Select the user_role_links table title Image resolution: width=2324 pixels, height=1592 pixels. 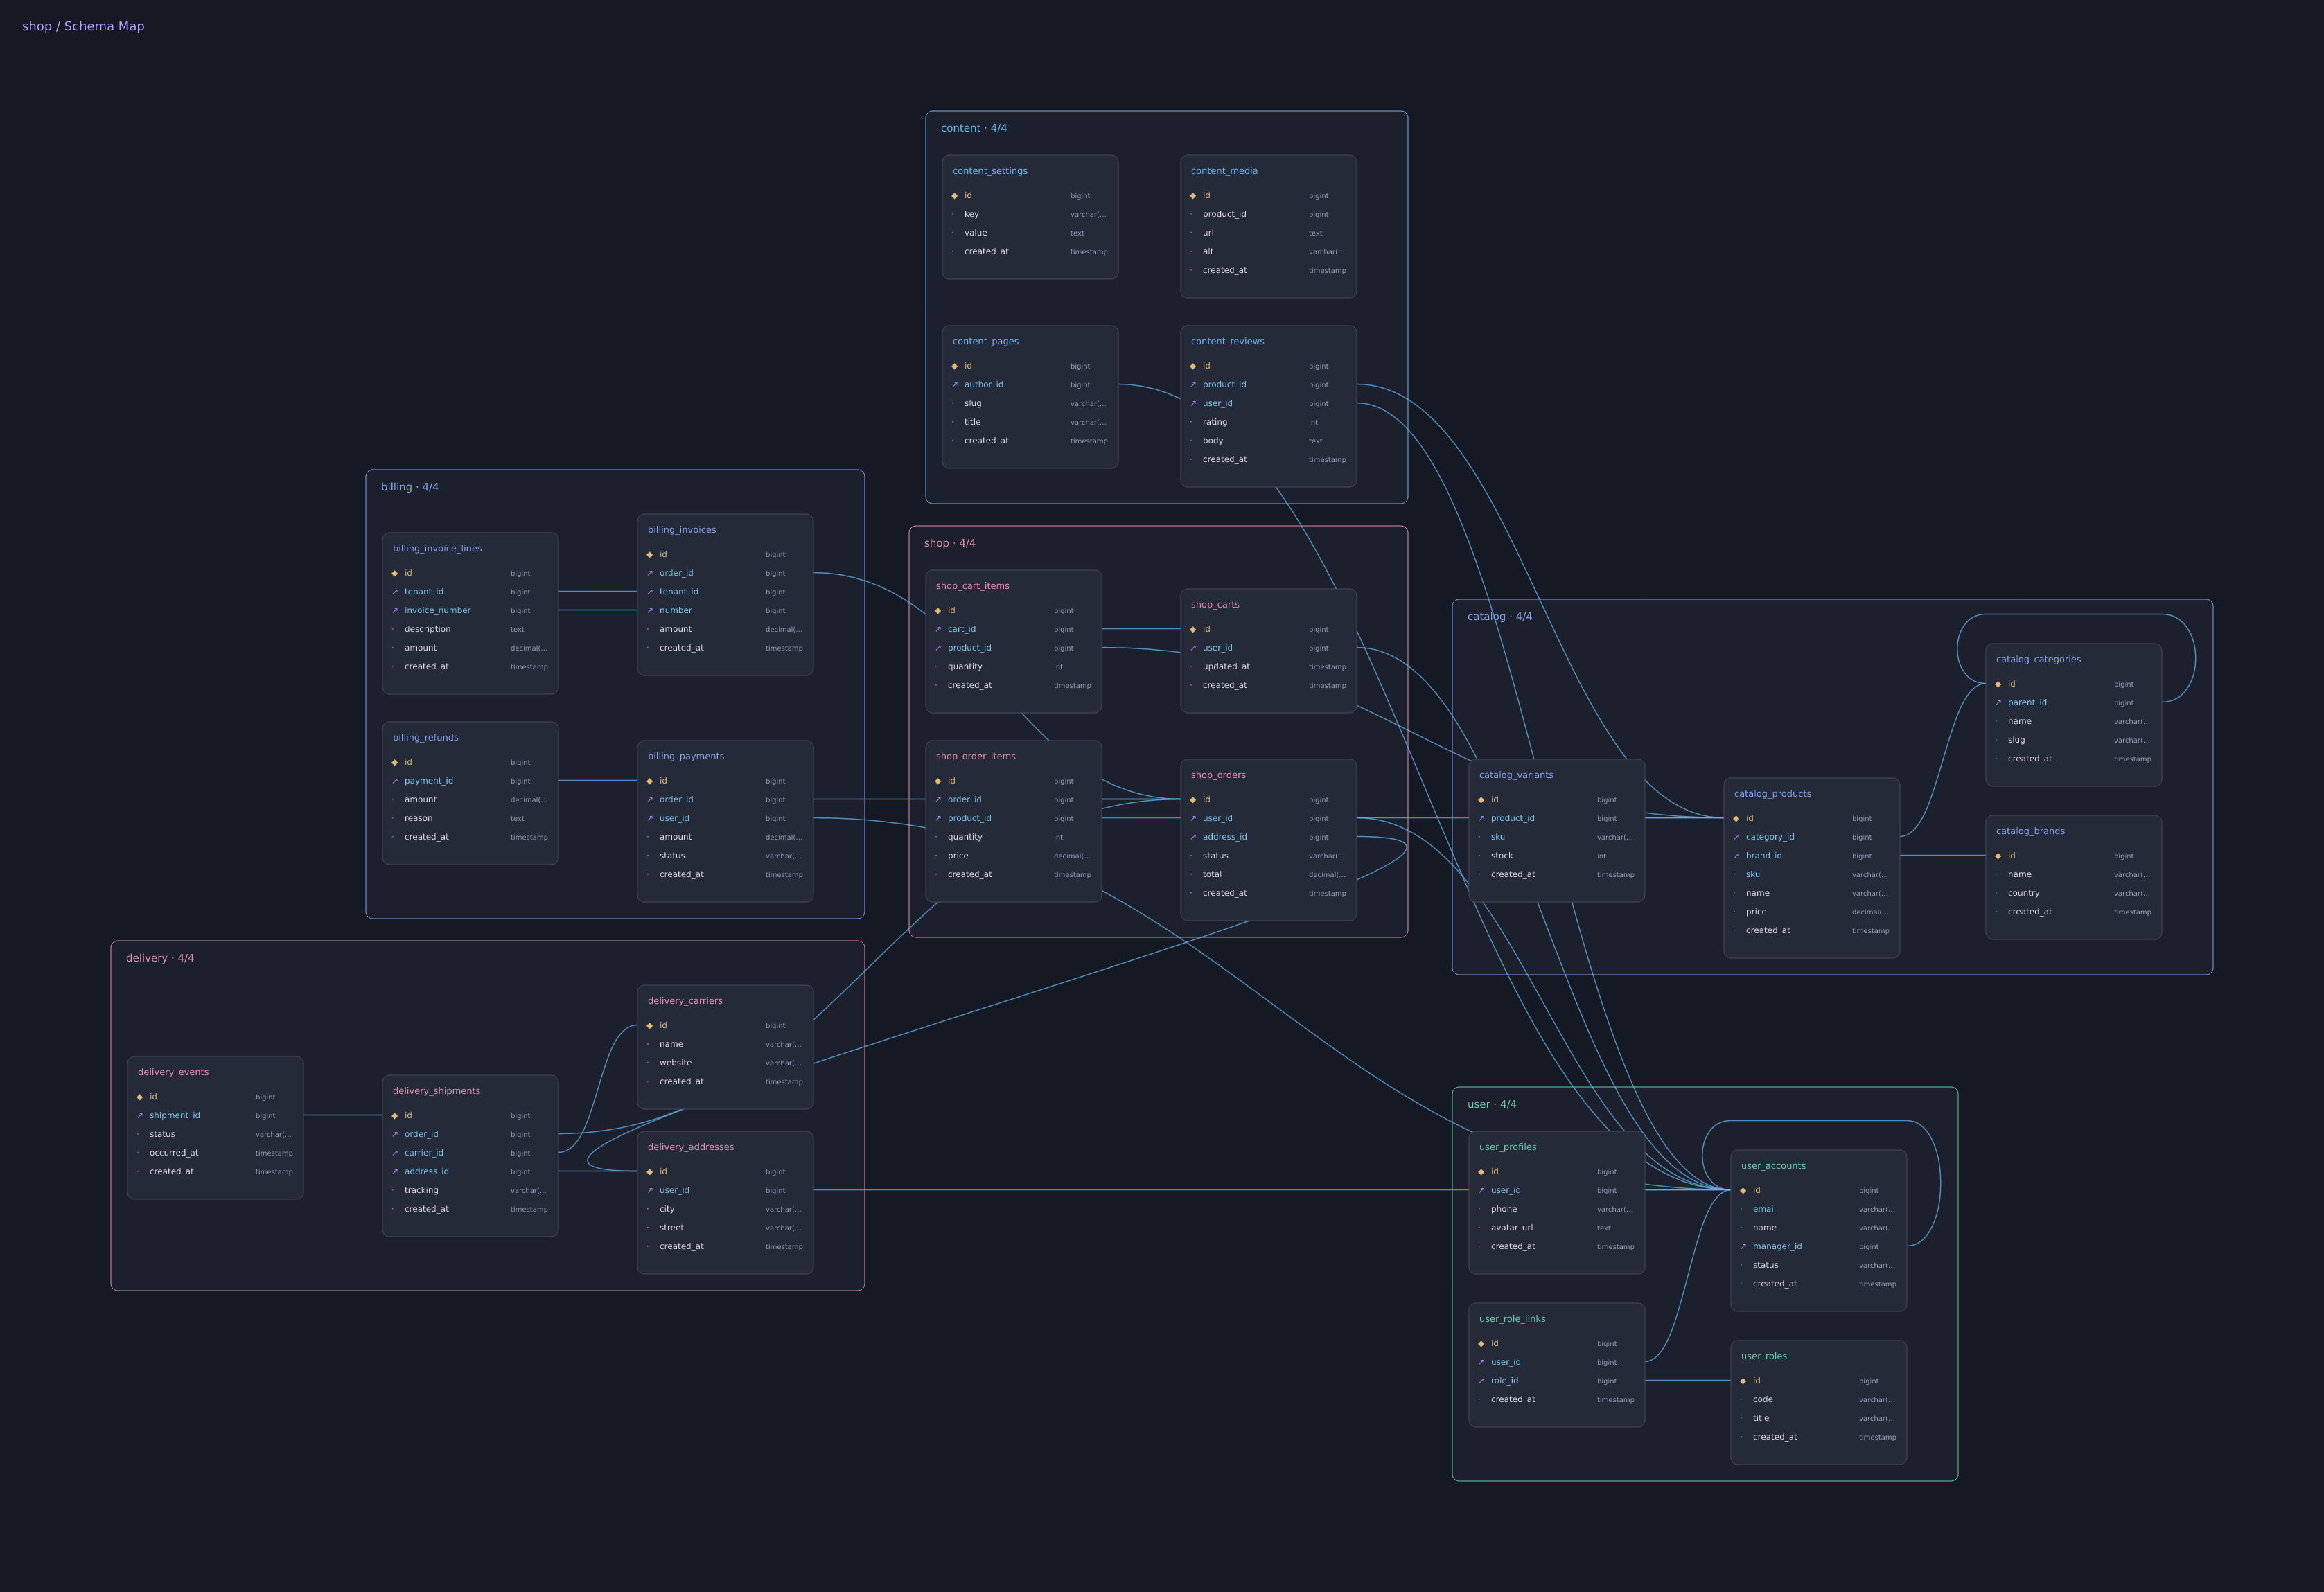(1512, 1319)
